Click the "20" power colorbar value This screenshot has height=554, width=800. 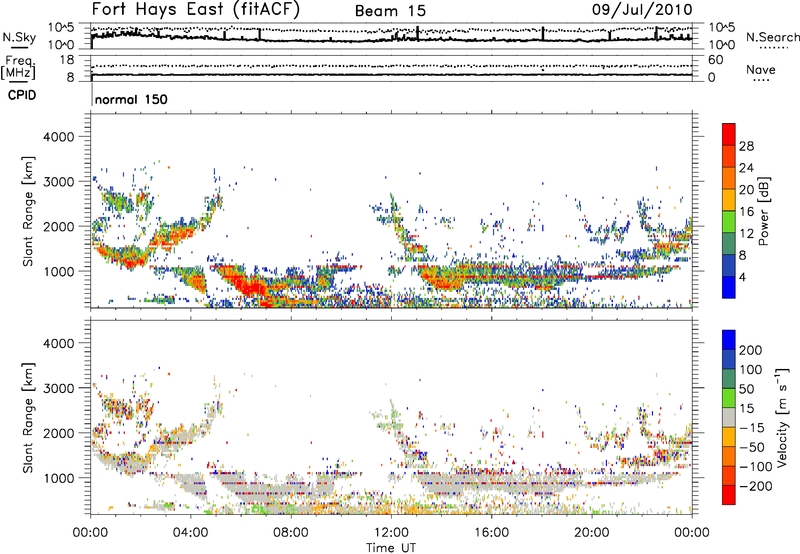coord(746,190)
